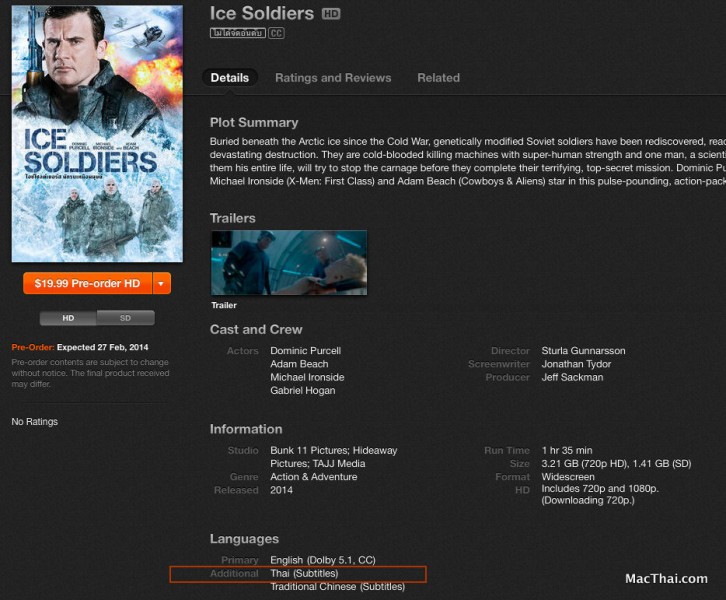The width and height of the screenshot is (726, 600).
Task: Click the Includes 720p and 1080p text
Action: tap(600, 489)
